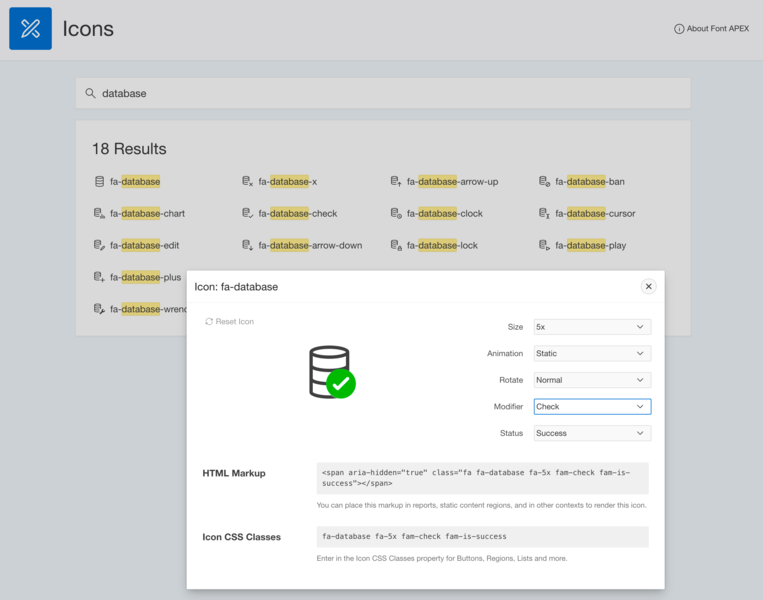
Task: Click the icon search field
Action: pyautogui.click(x=383, y=93)
